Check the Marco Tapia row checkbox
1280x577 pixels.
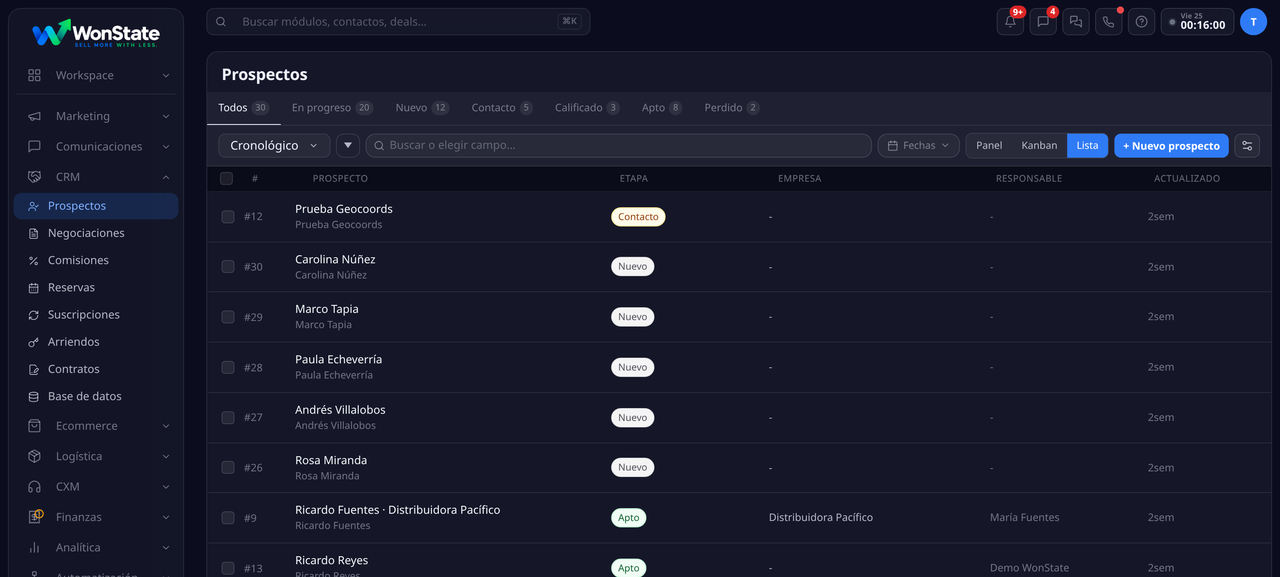pos(228,317)
